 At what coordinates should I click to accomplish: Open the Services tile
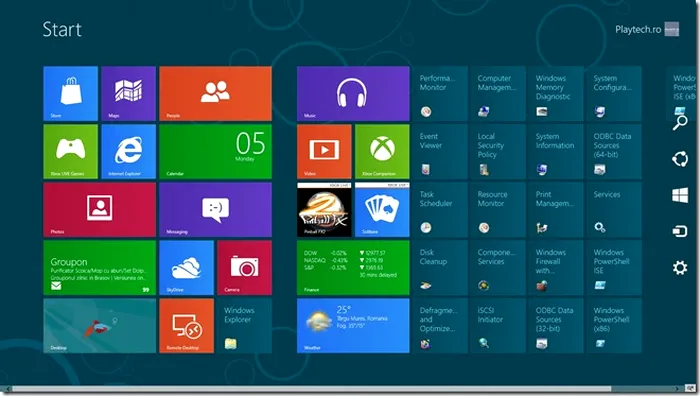point(614,209)
